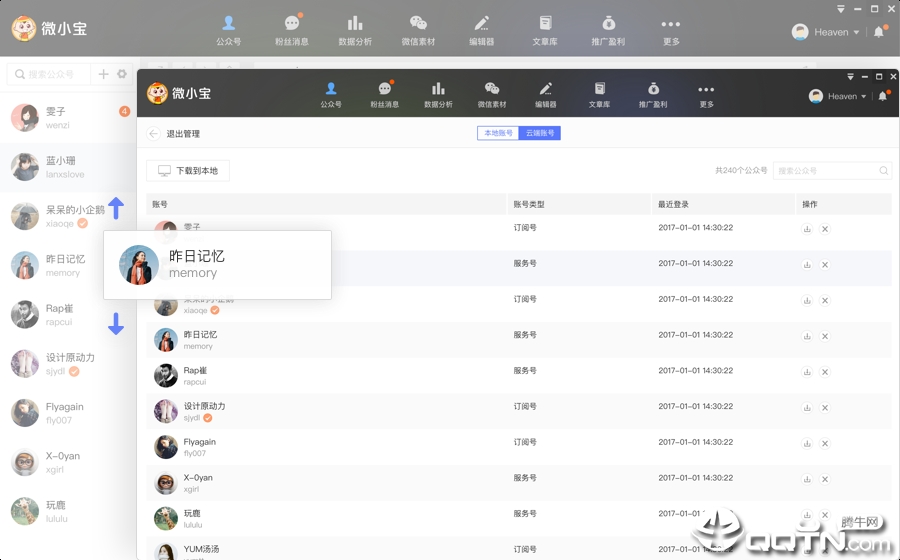Screen dimensions: 900x560
Task: Open 公众号 in the background window toolbar
Action: coord(228,30)
